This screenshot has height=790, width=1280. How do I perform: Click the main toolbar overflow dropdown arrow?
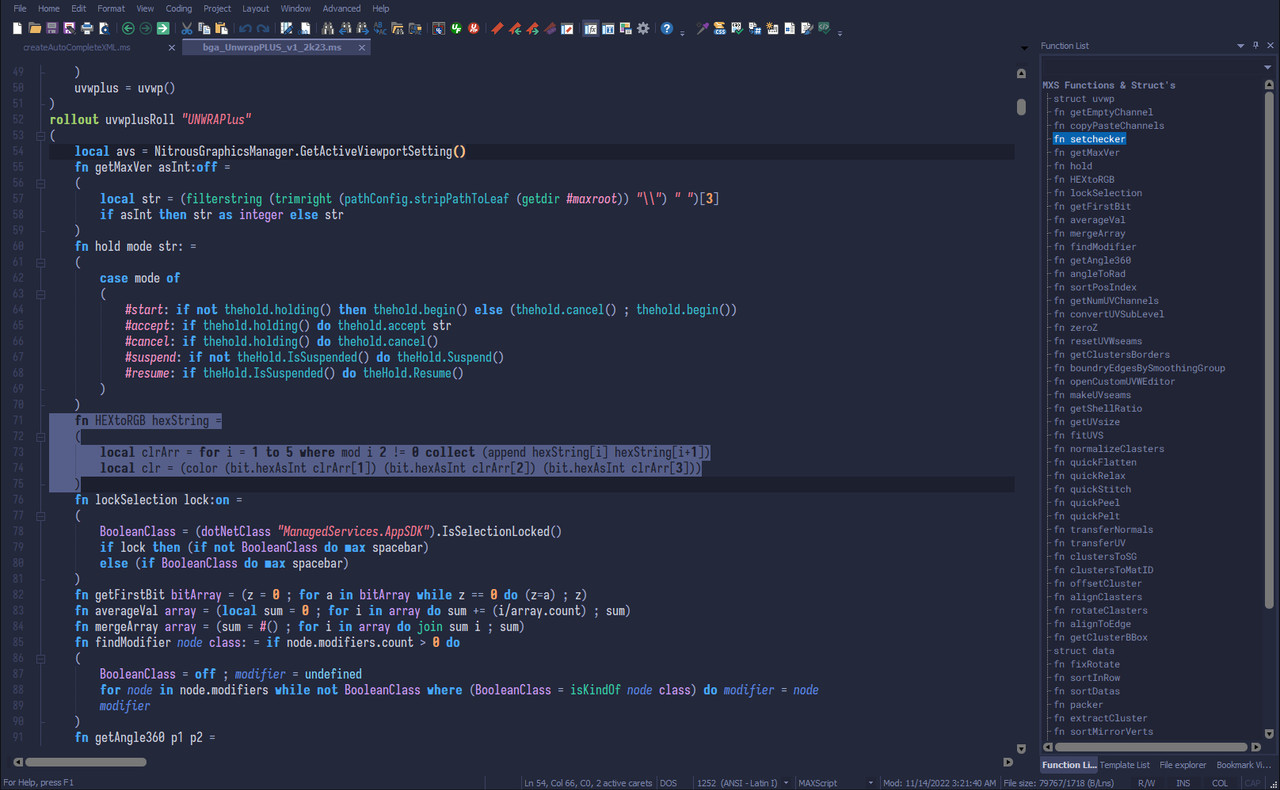tap(682, 33)
